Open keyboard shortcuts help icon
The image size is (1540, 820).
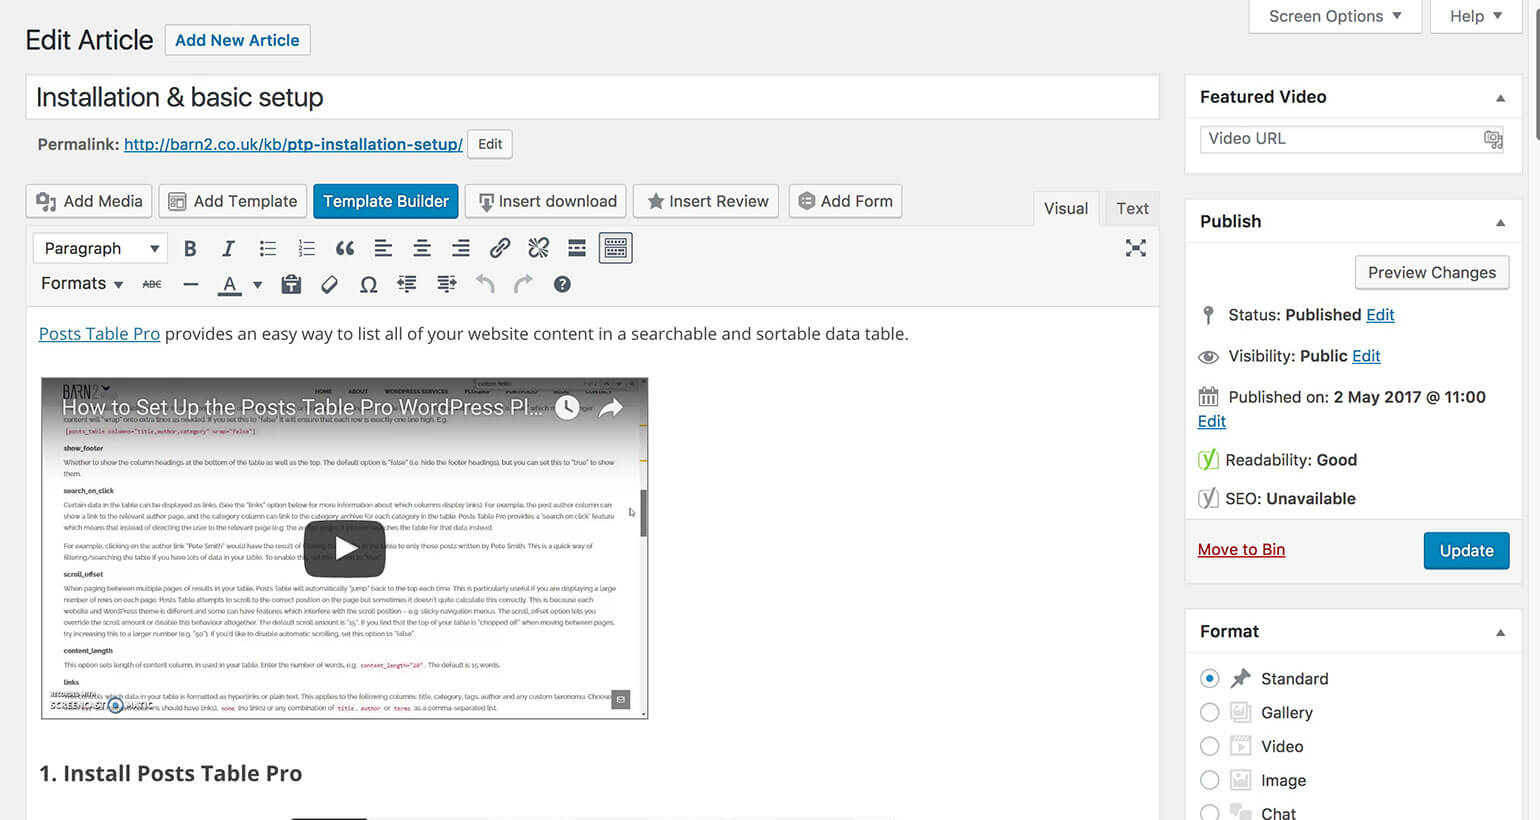point(562,285)
